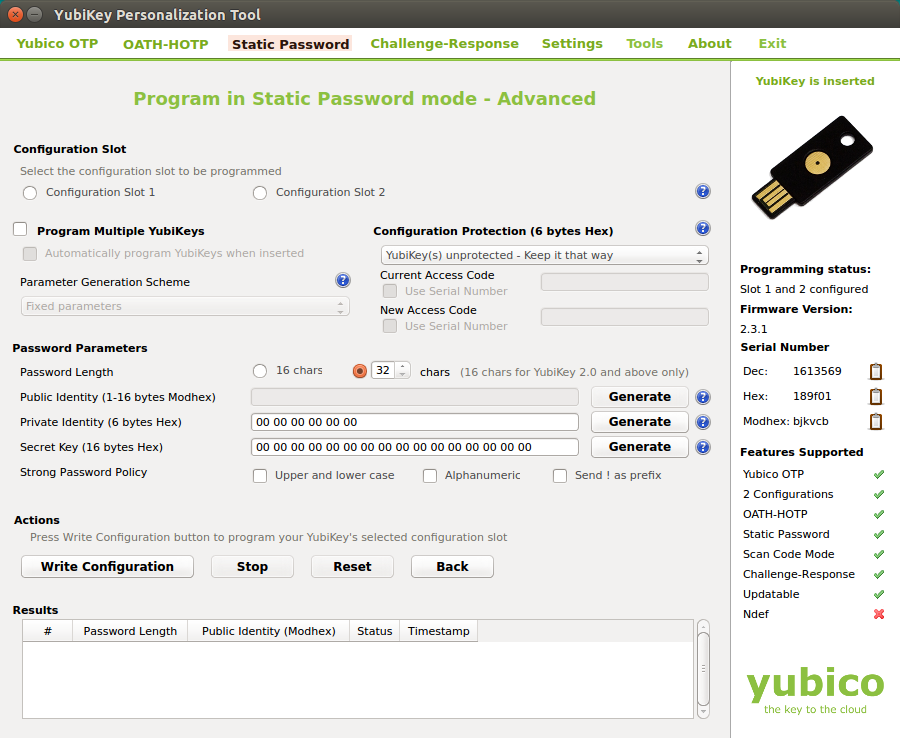Viewport: 900px width, 738px height.
Task: Open help icon beside Secret Key Generate
Action: (x=703, y=447)
